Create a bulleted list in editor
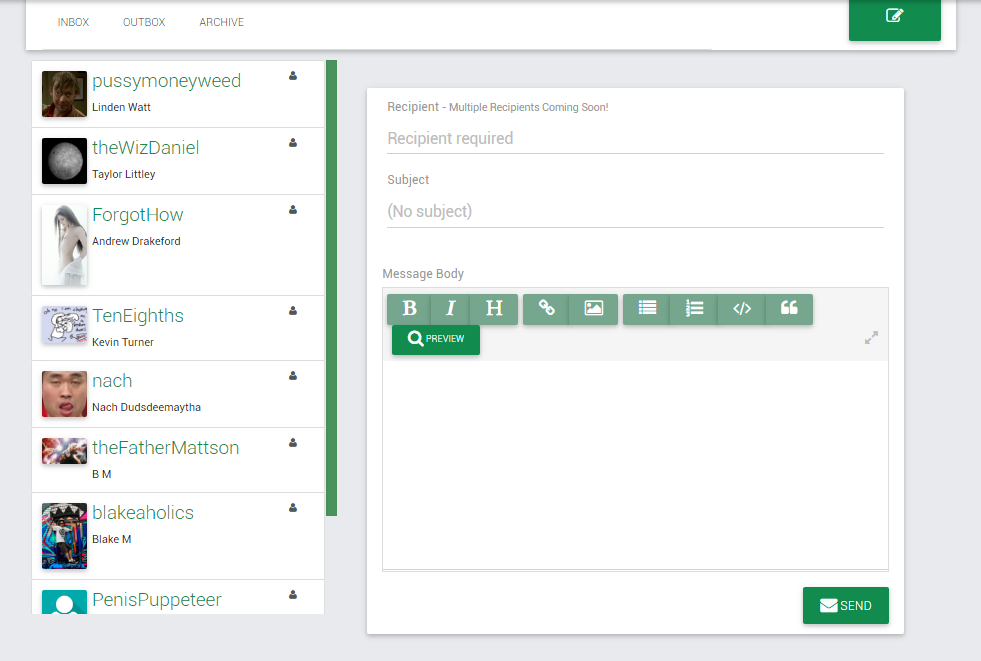The image size is (981, 661). tap(647, 308)
